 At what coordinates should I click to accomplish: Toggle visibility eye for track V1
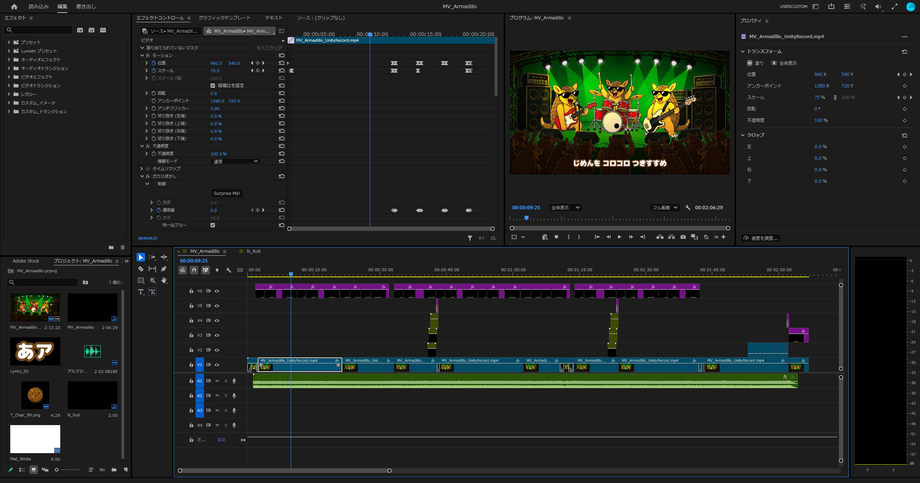point(217,364)
